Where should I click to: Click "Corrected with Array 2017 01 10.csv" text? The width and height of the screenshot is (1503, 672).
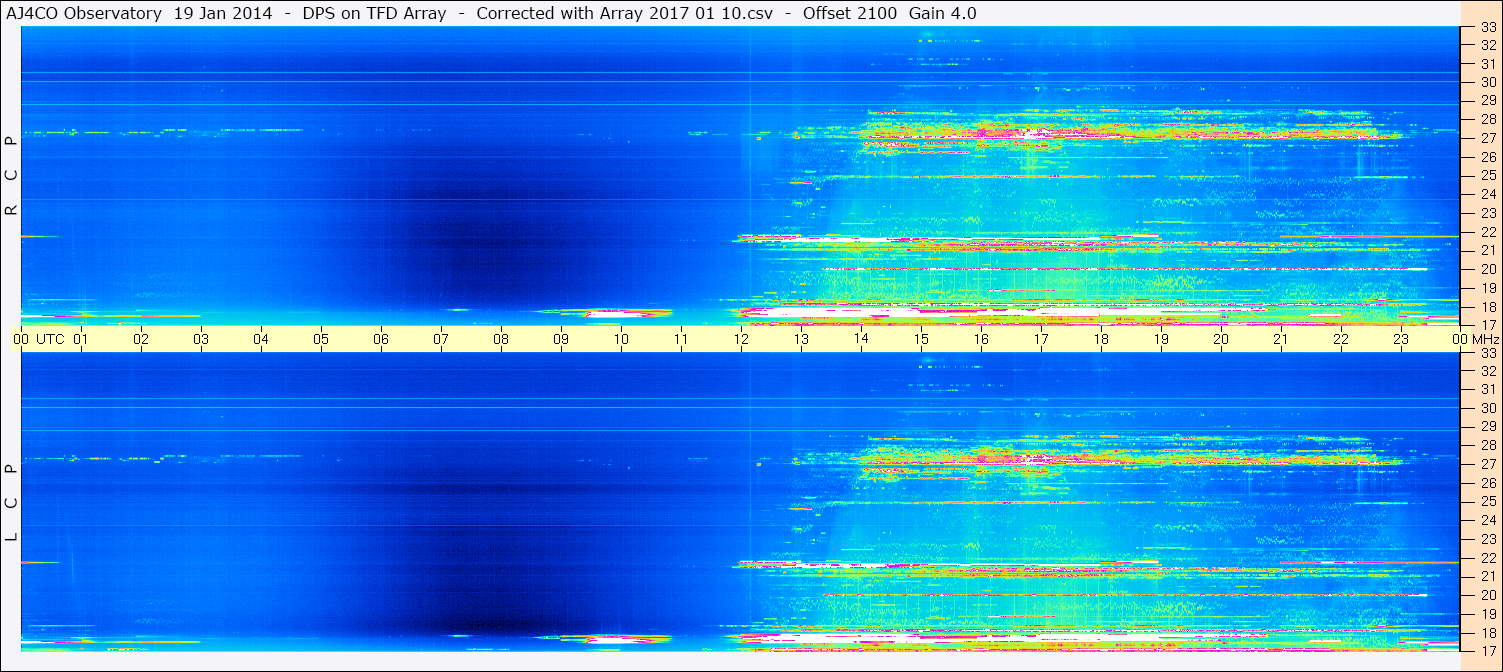click(x=624, y=13)
